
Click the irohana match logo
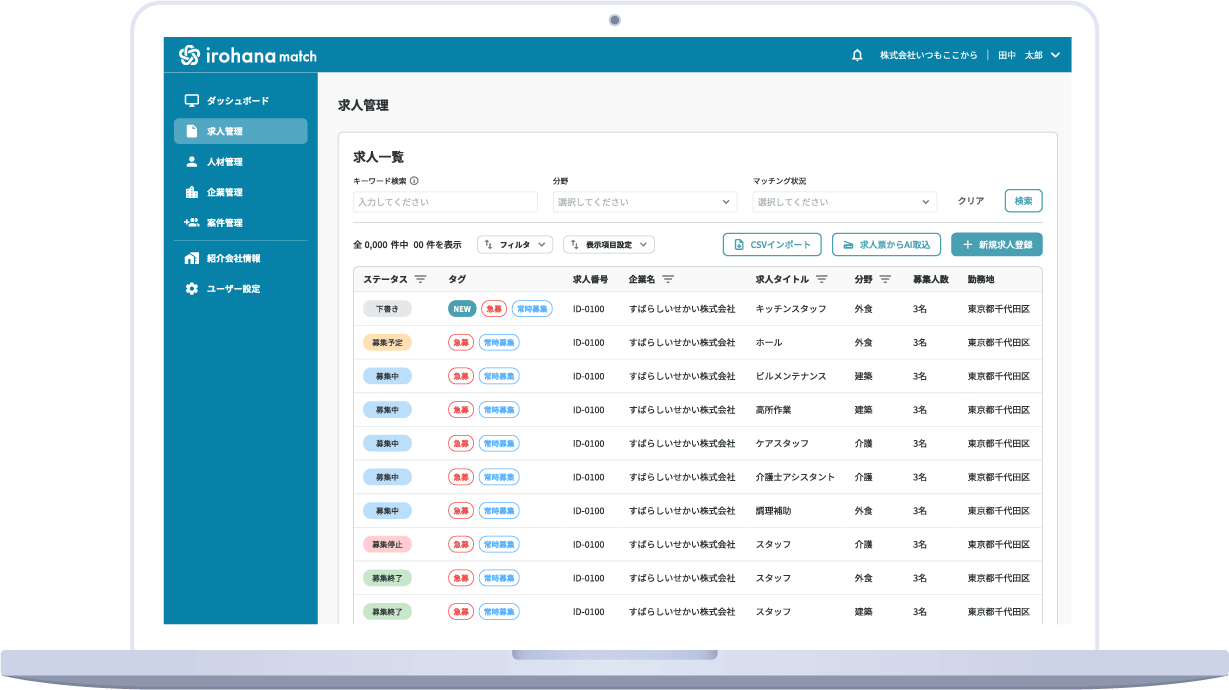pos(247,56)
